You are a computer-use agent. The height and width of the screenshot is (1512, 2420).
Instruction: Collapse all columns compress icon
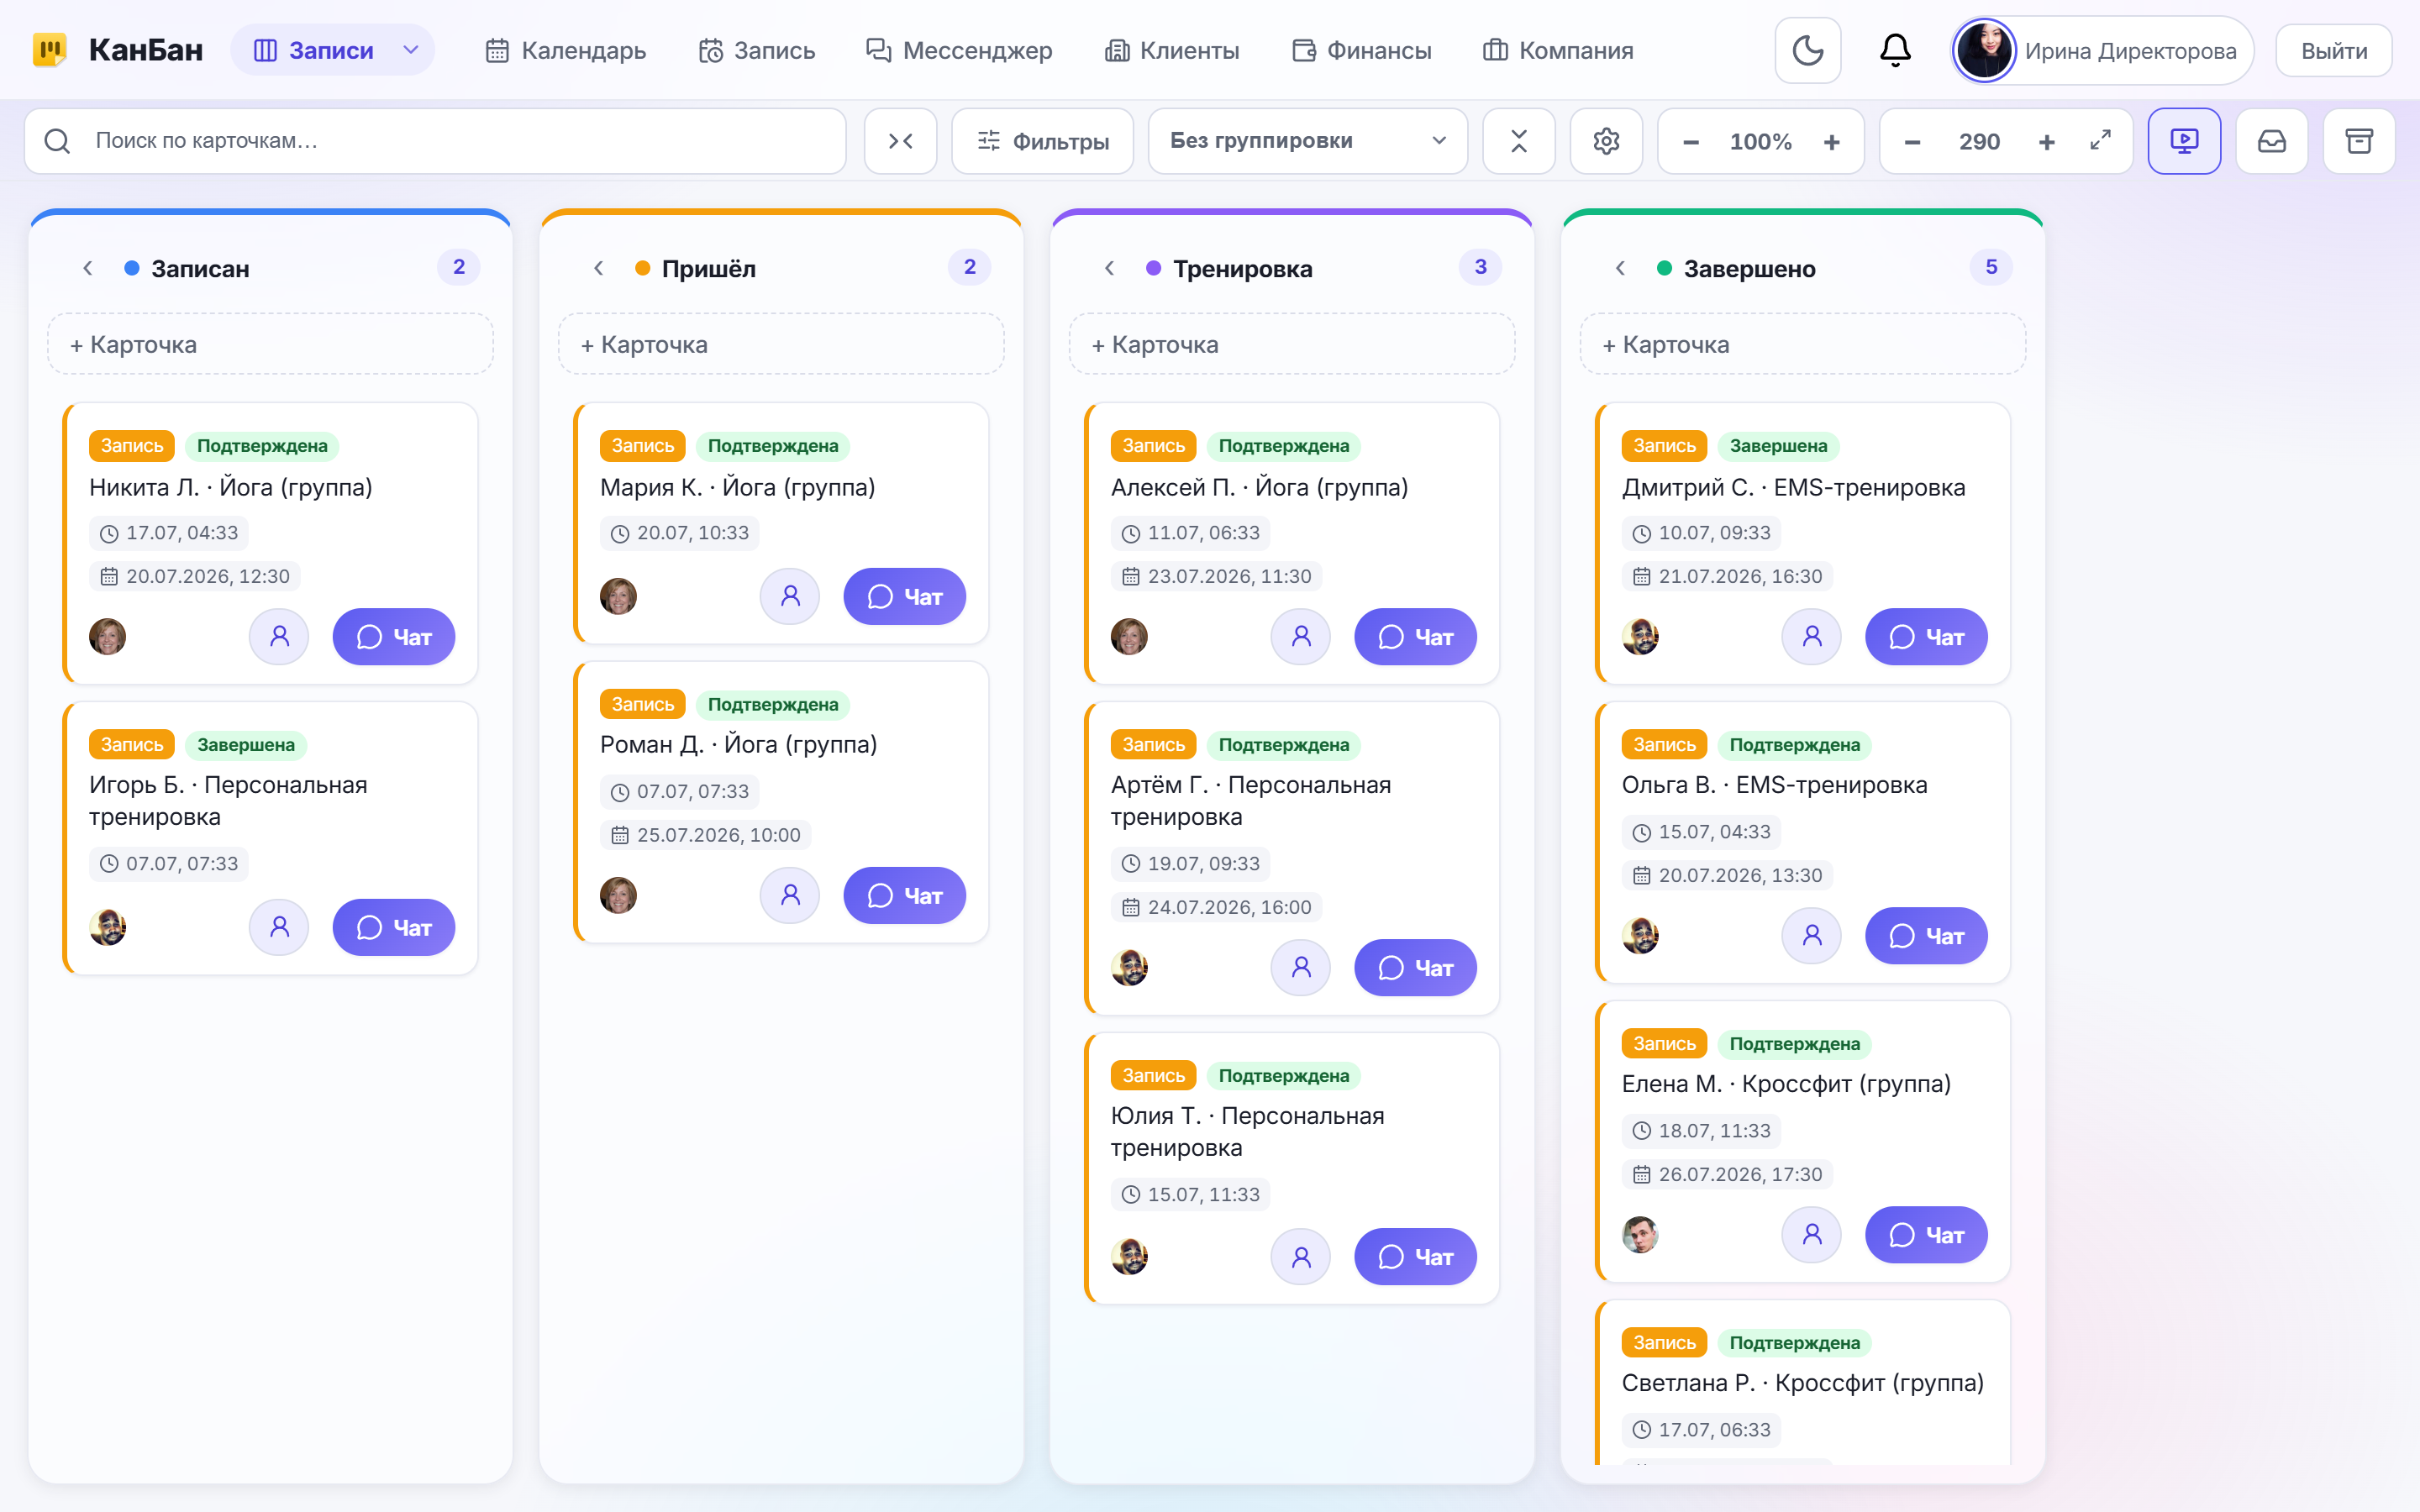(x=901, y=141)
